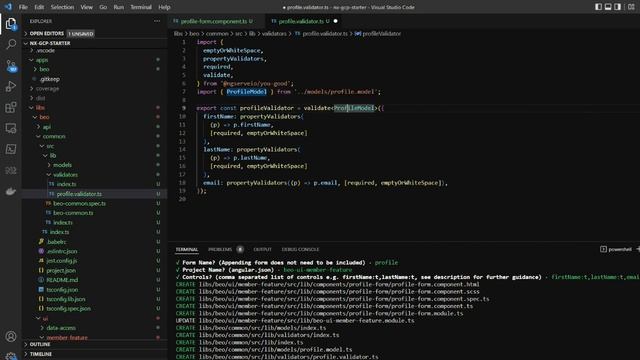Open the Accounts icon
This screenshot has width=640, height=360.
11,336
